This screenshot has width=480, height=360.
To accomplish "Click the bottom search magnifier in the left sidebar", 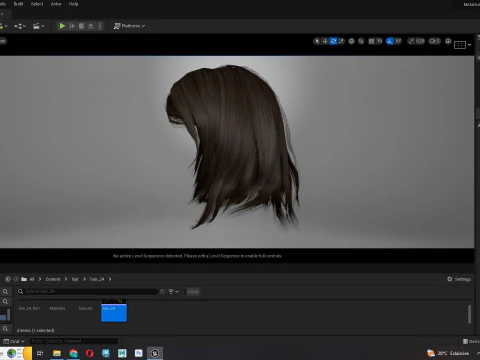I will point(5,329).
